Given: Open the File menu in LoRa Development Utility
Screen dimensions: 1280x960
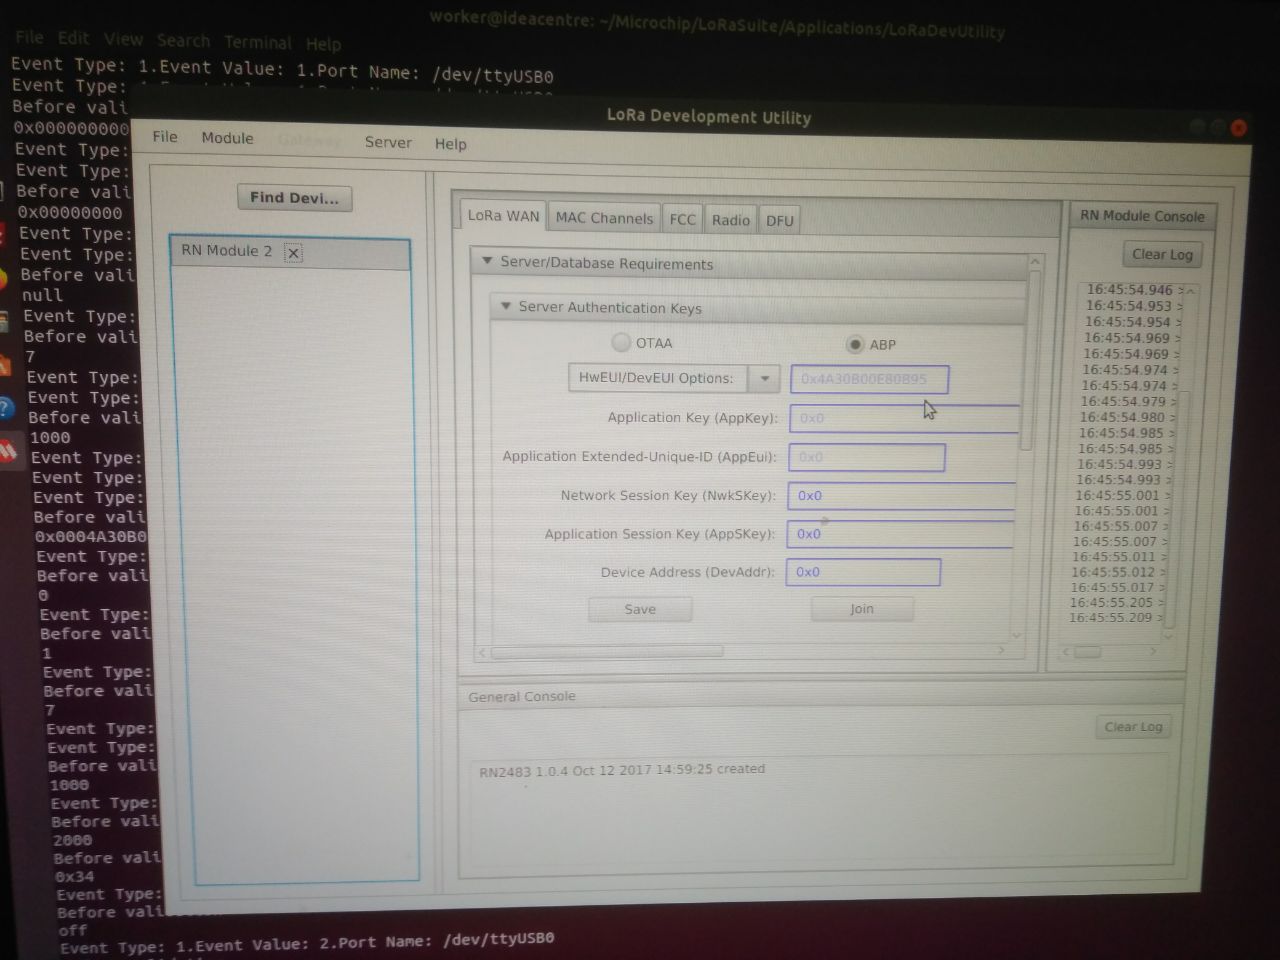Looking at the screenshot, I should [165, 137].
